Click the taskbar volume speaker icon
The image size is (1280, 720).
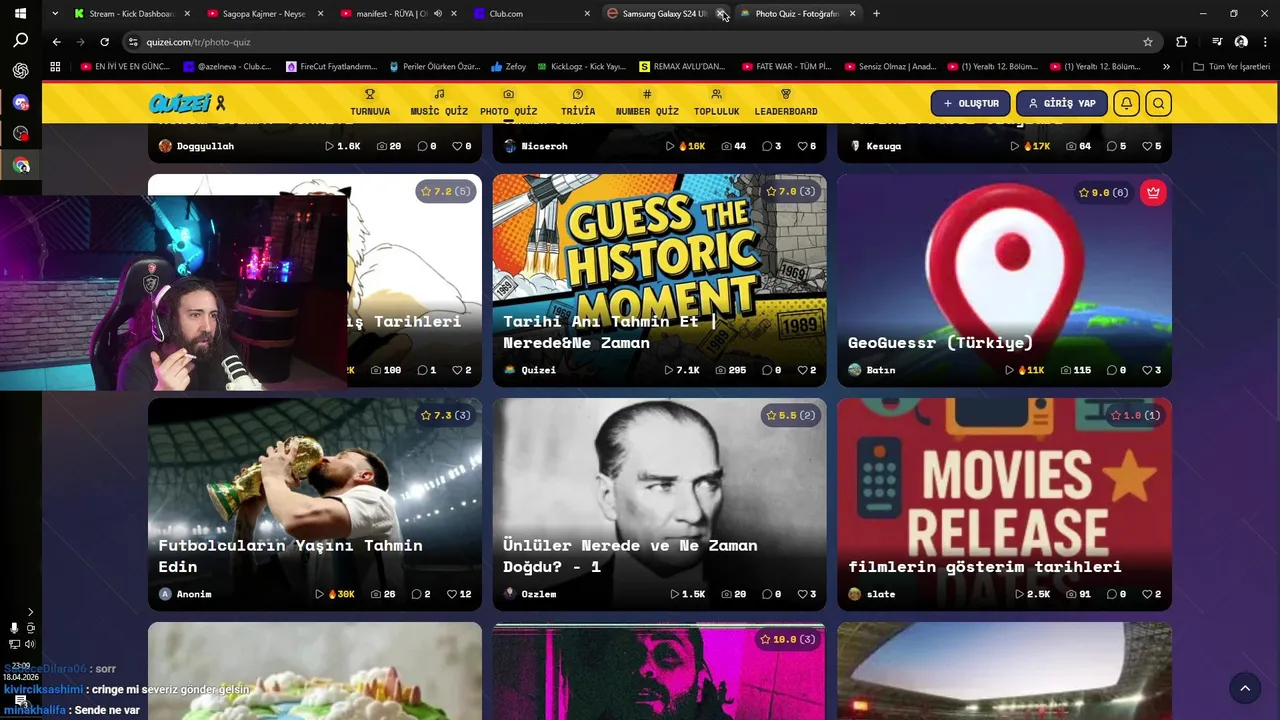point(30,644)
